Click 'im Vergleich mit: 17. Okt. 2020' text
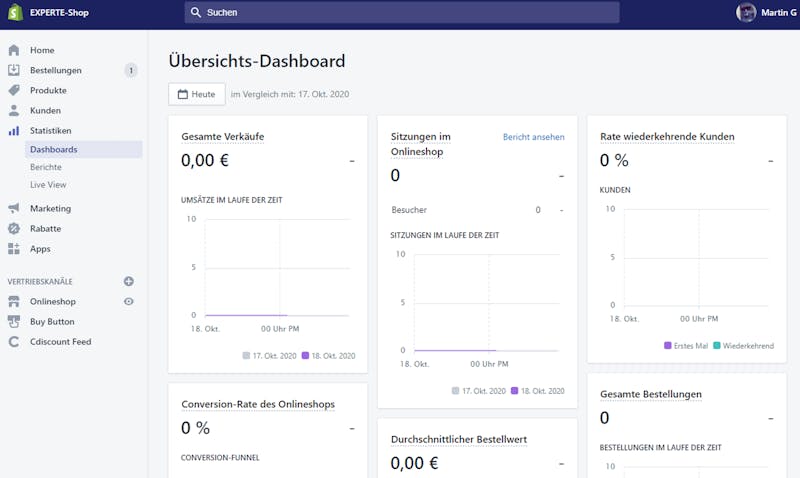 (290, 94)
